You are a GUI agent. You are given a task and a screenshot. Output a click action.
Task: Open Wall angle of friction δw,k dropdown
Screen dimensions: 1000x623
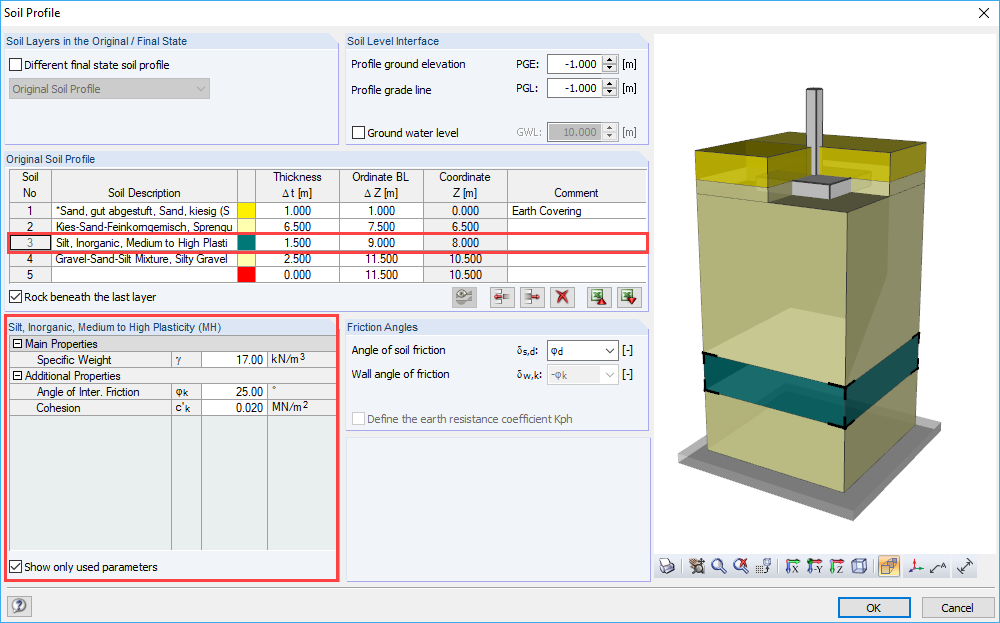(610, 375)
